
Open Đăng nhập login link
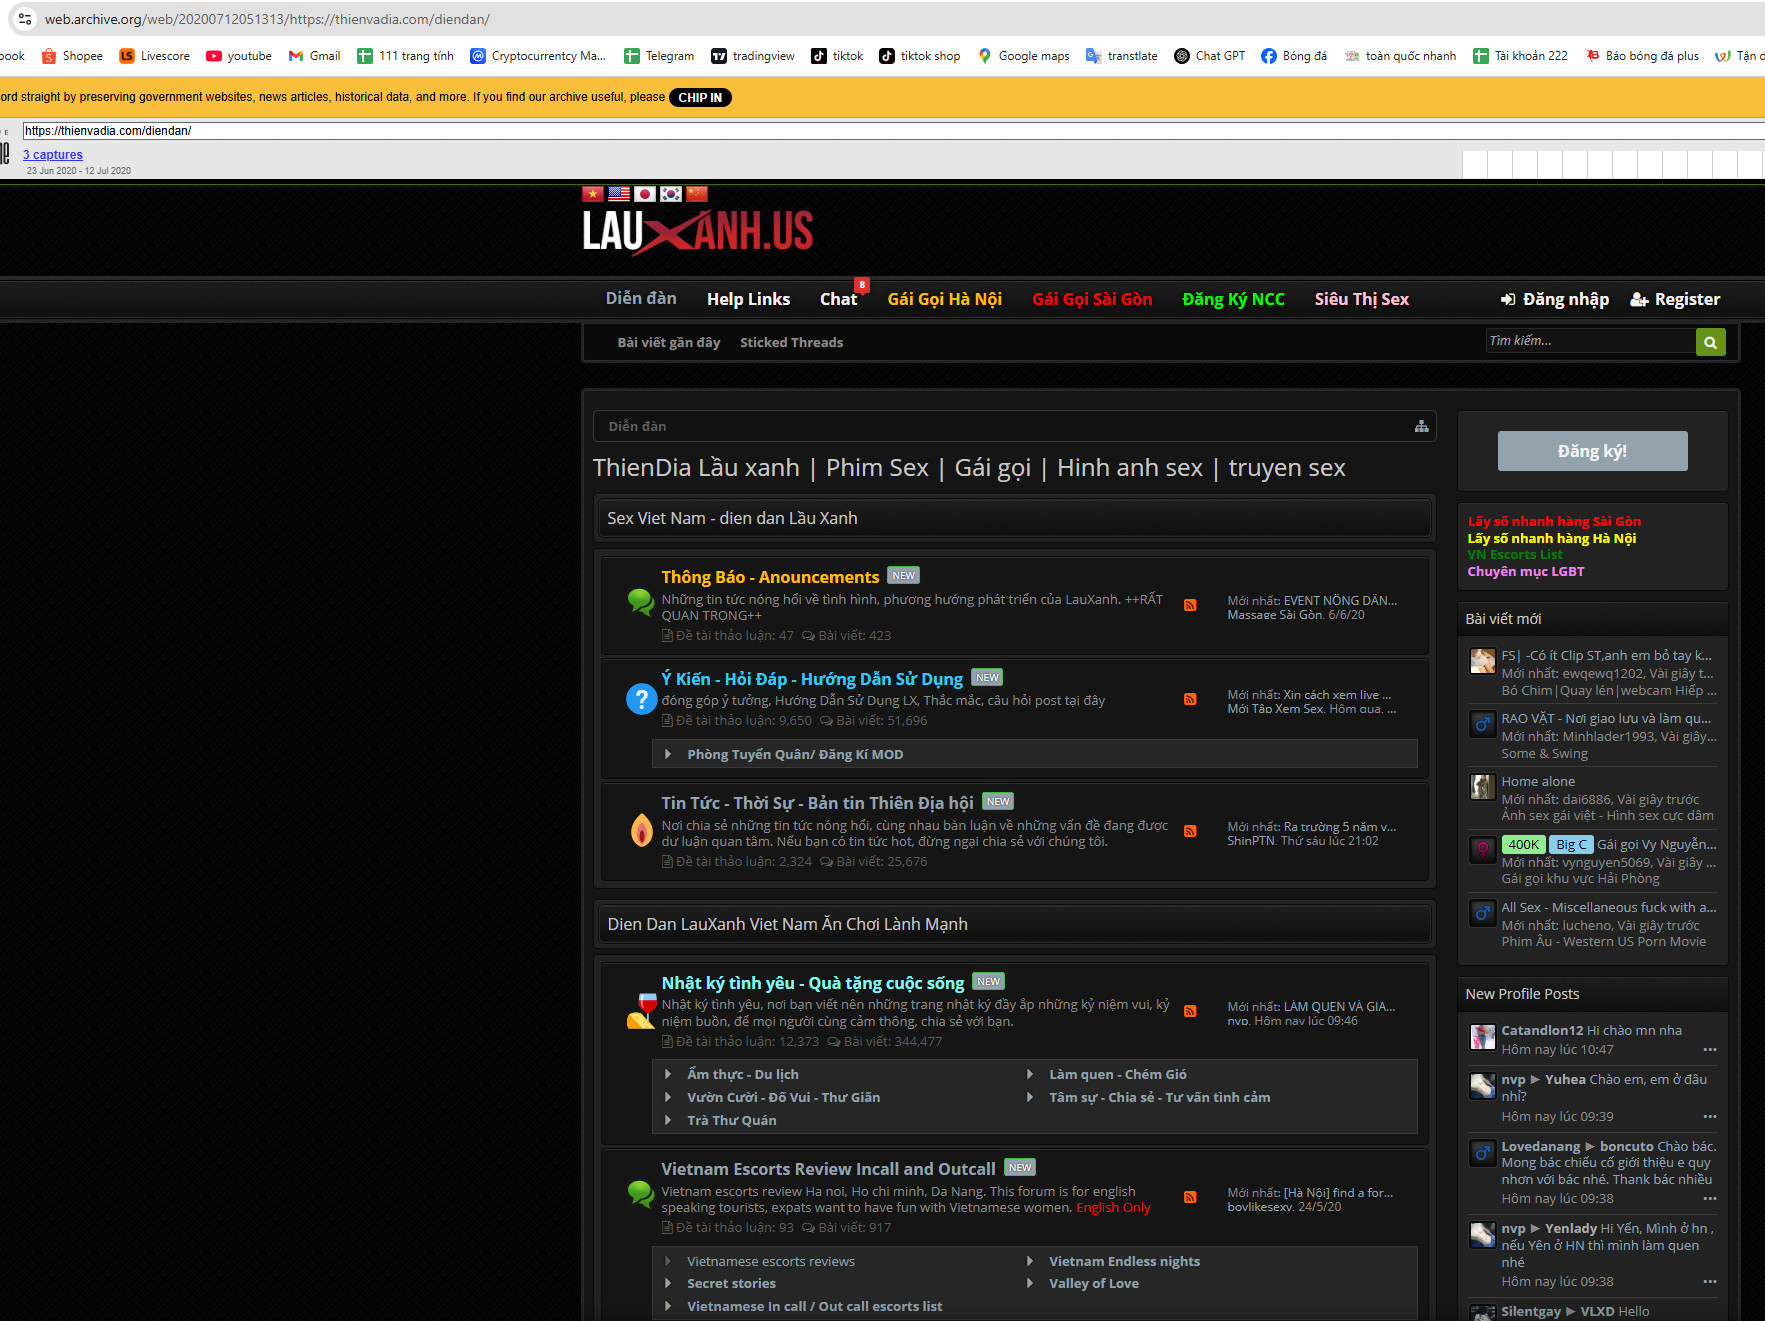[x=1555, y=299]
